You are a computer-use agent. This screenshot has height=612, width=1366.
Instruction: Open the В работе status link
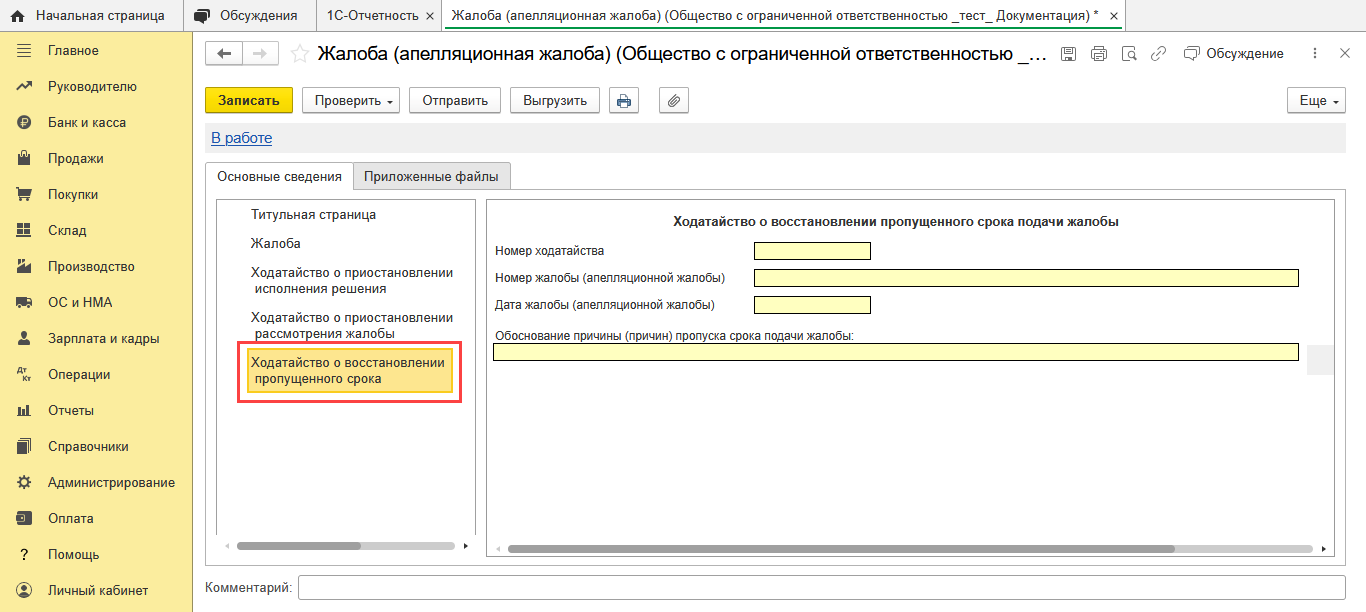click(241, 138)
